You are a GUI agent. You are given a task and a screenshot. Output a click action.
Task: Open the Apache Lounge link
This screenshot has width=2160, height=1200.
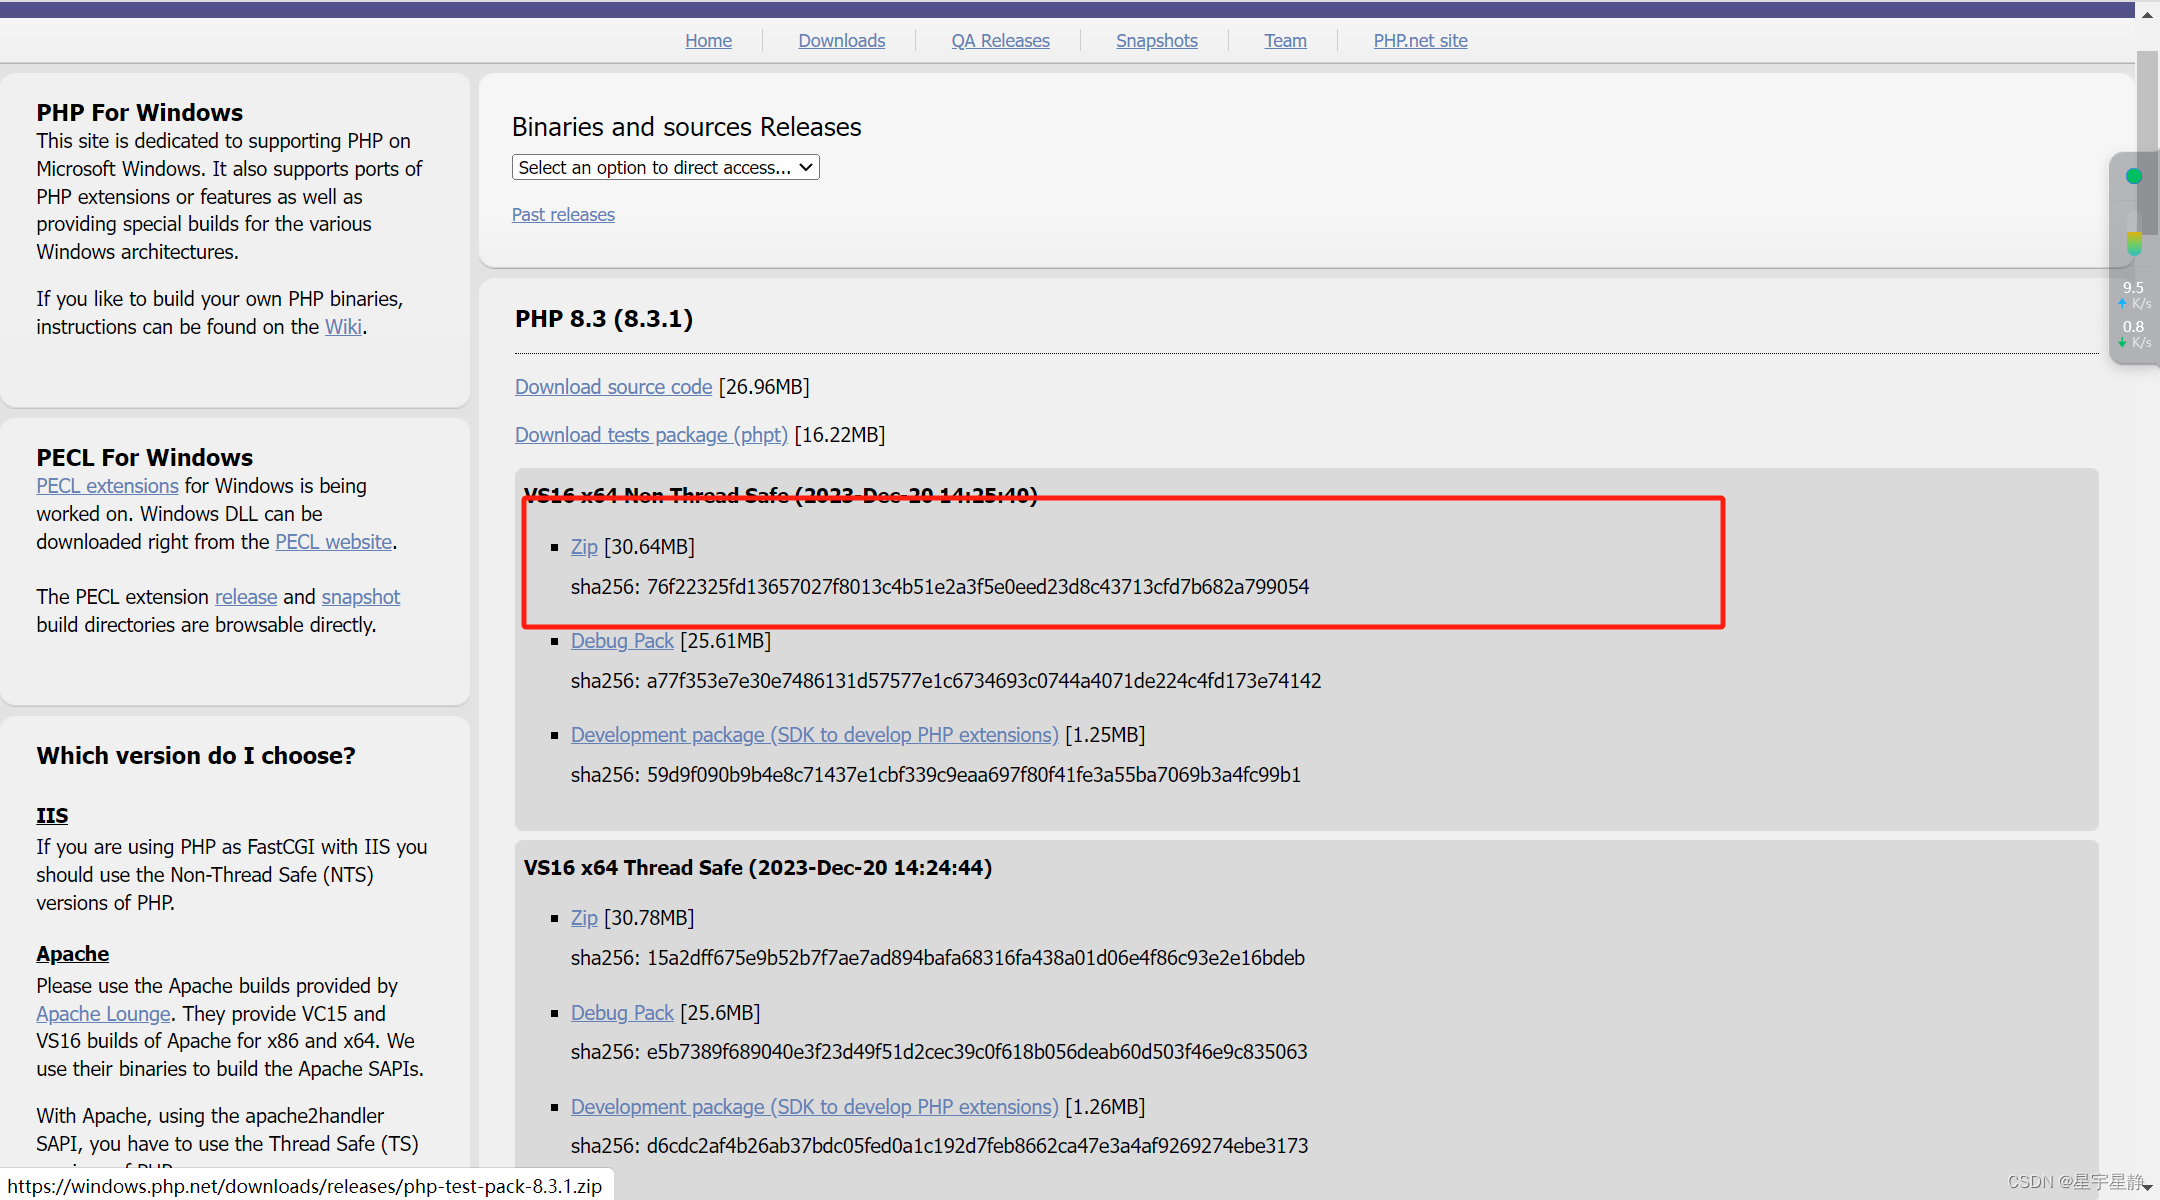(103, 1014)
